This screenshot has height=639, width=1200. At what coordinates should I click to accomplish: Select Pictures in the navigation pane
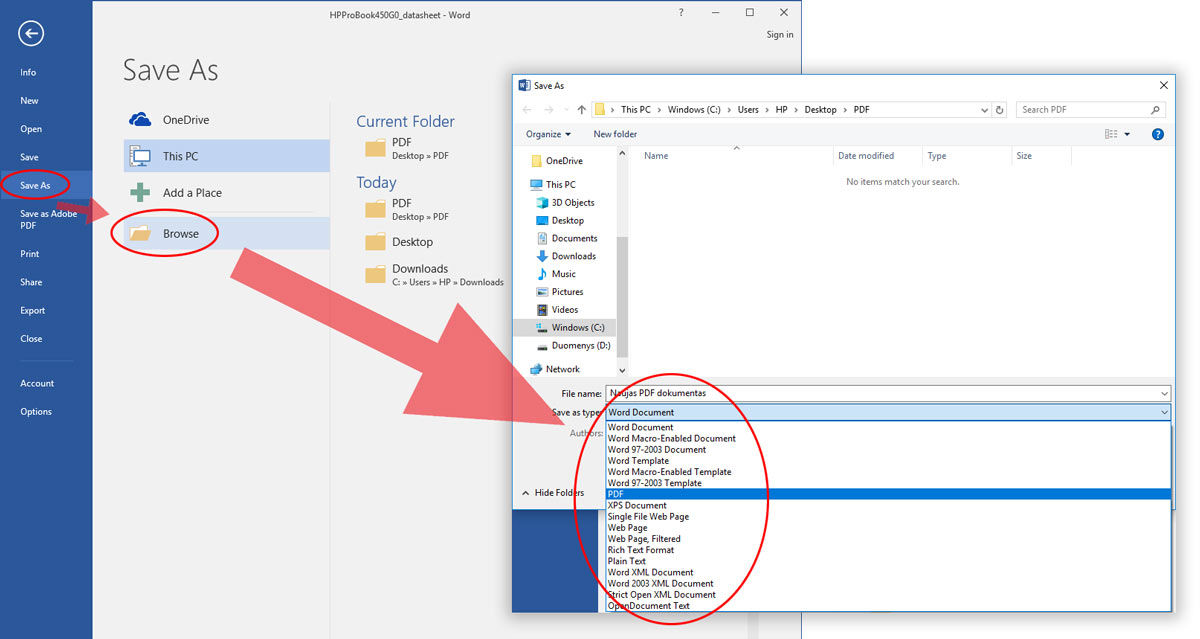[559, 292]
